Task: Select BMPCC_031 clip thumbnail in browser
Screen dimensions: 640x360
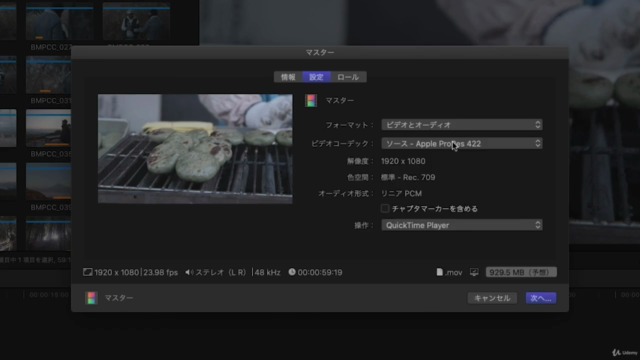Action: [49, 76]
